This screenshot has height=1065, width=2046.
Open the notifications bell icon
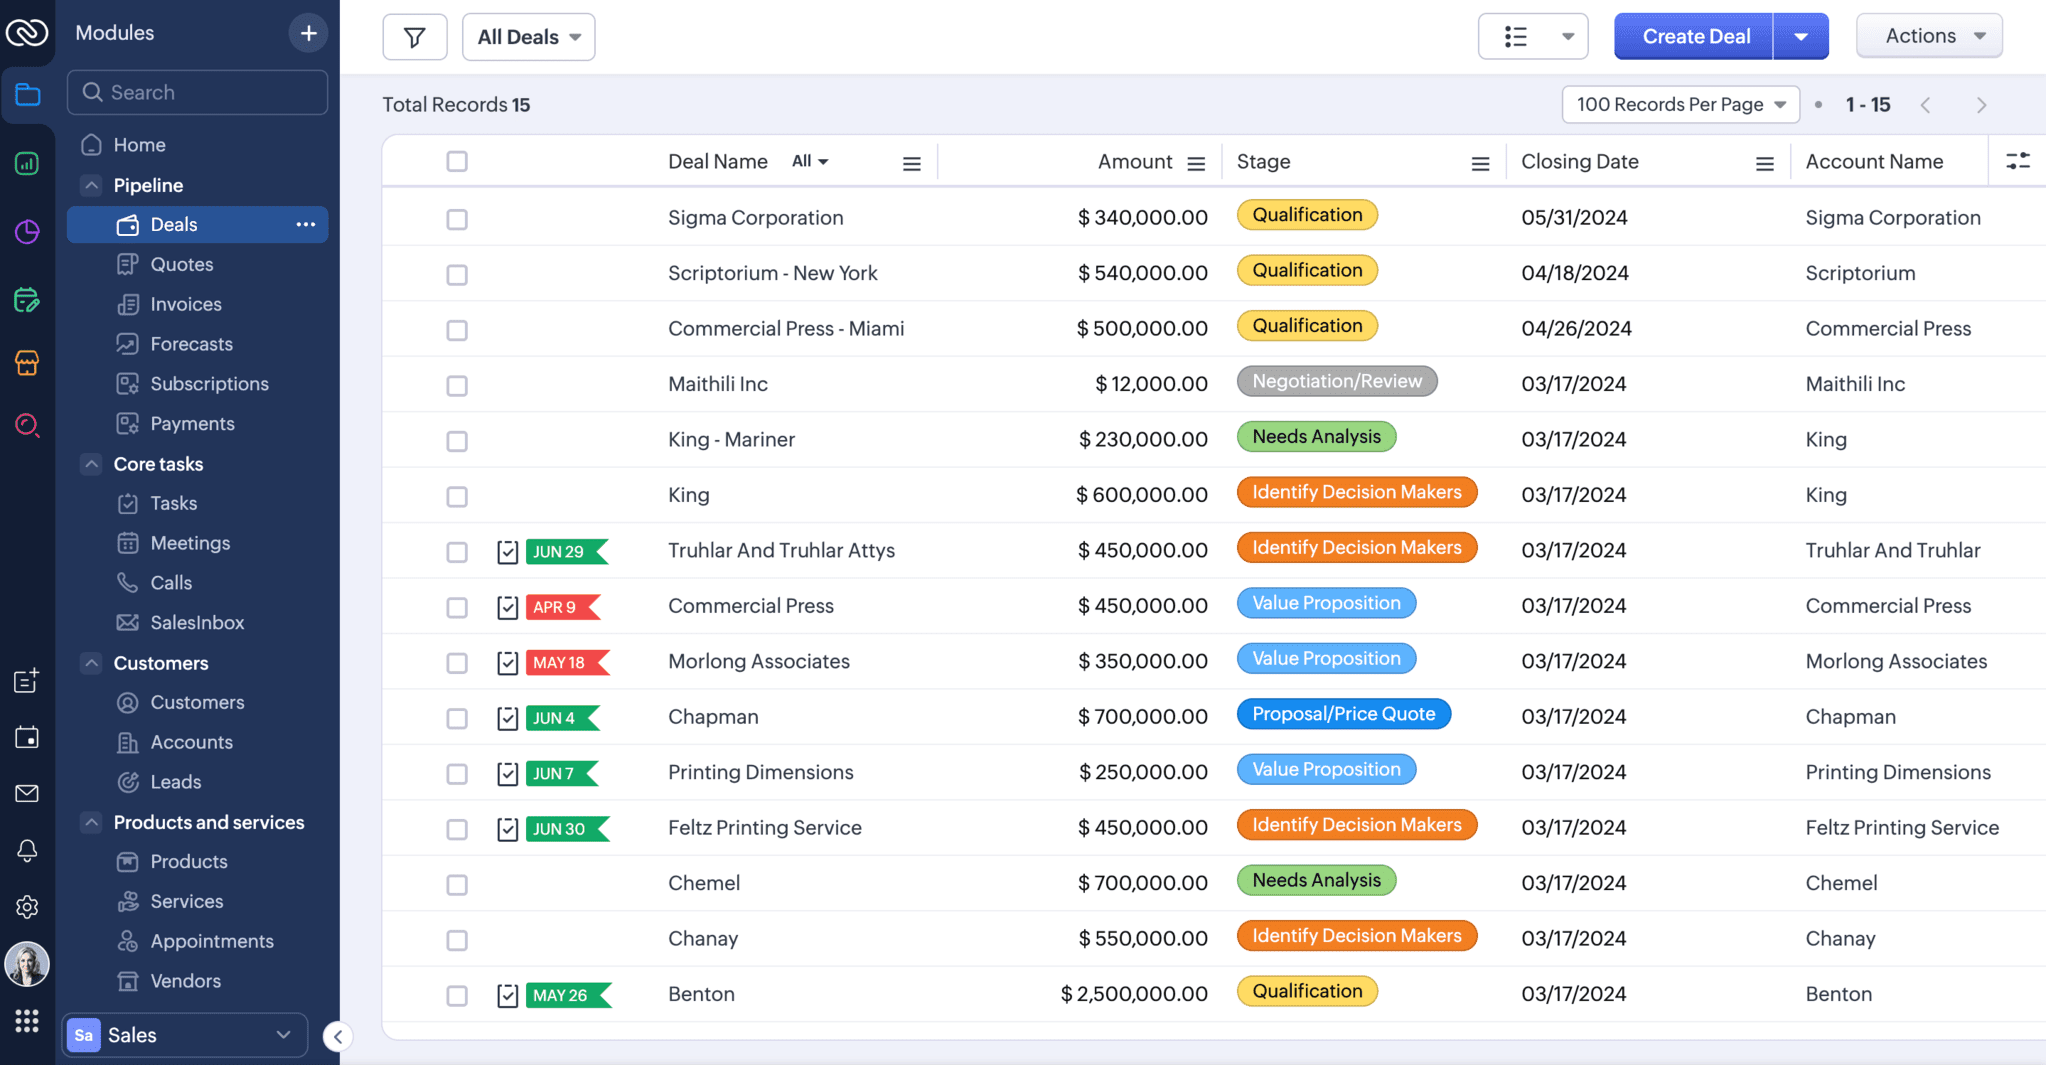coord(27,850)
